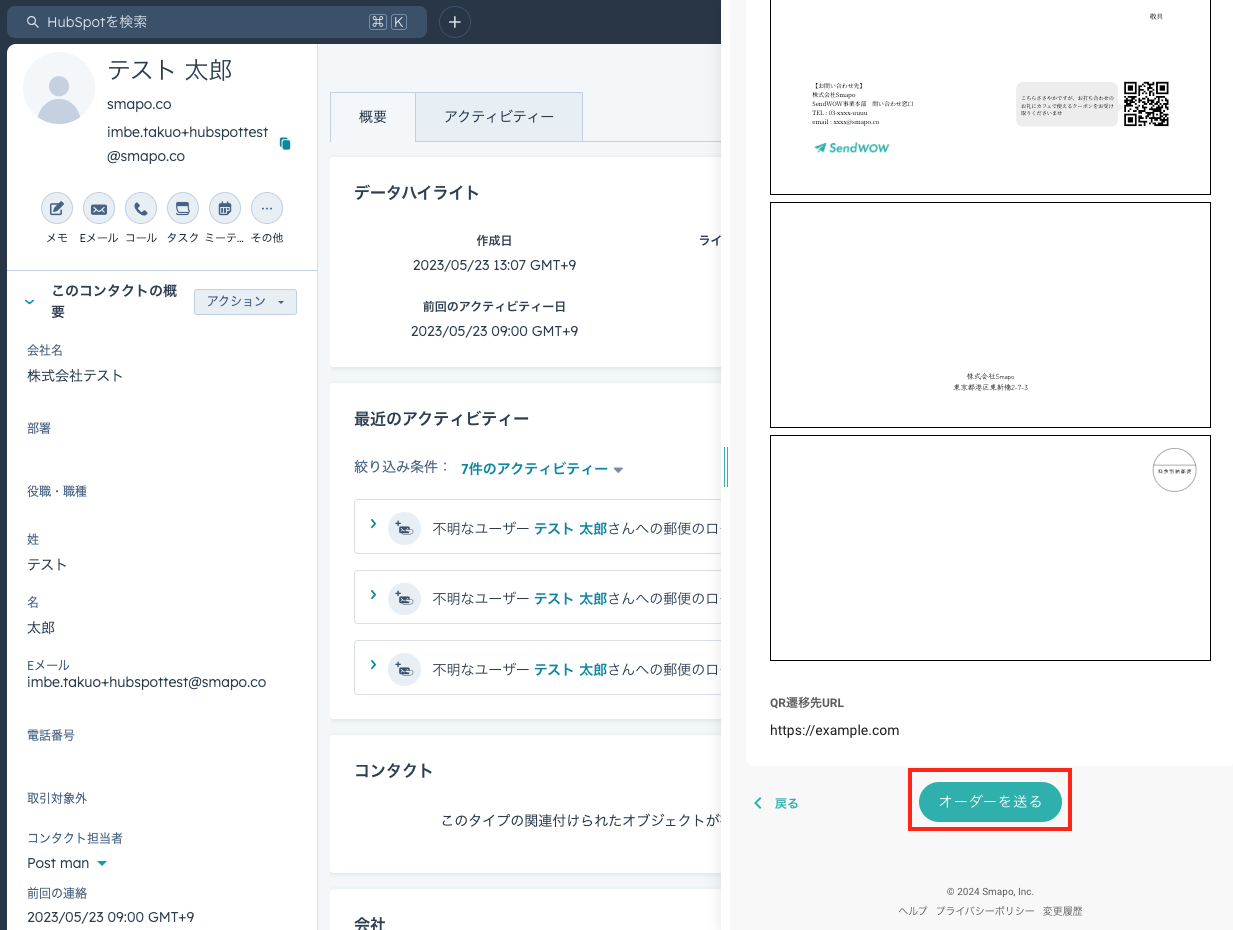Click the first activity's mail log icon

[x=404, y=528]
